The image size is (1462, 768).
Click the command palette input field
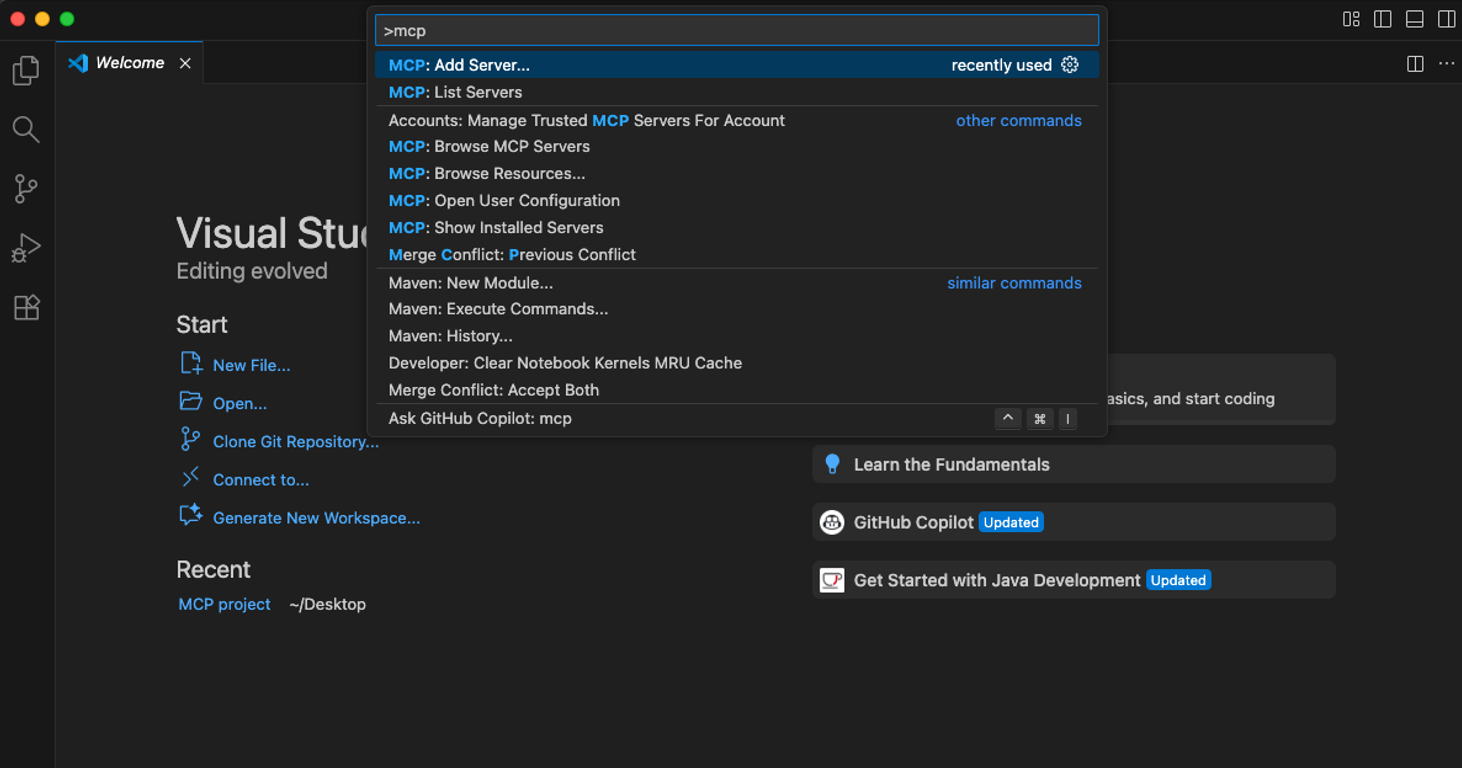[736, 31]
